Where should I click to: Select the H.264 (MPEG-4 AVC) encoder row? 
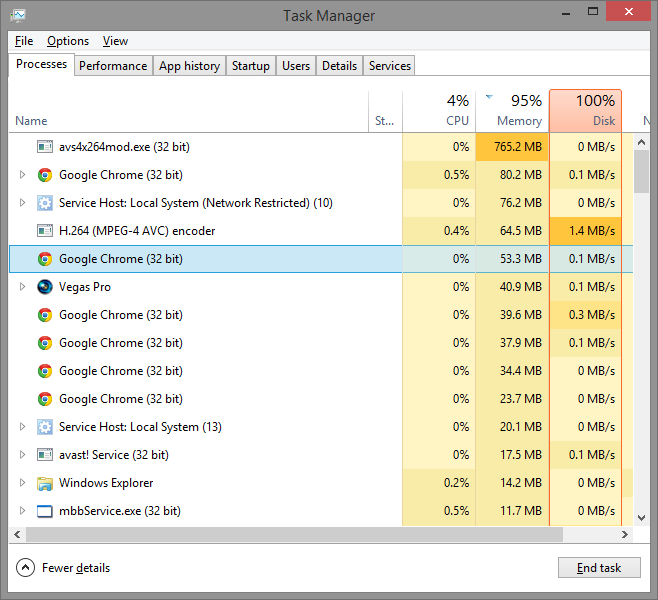click(x=321, y=231)
